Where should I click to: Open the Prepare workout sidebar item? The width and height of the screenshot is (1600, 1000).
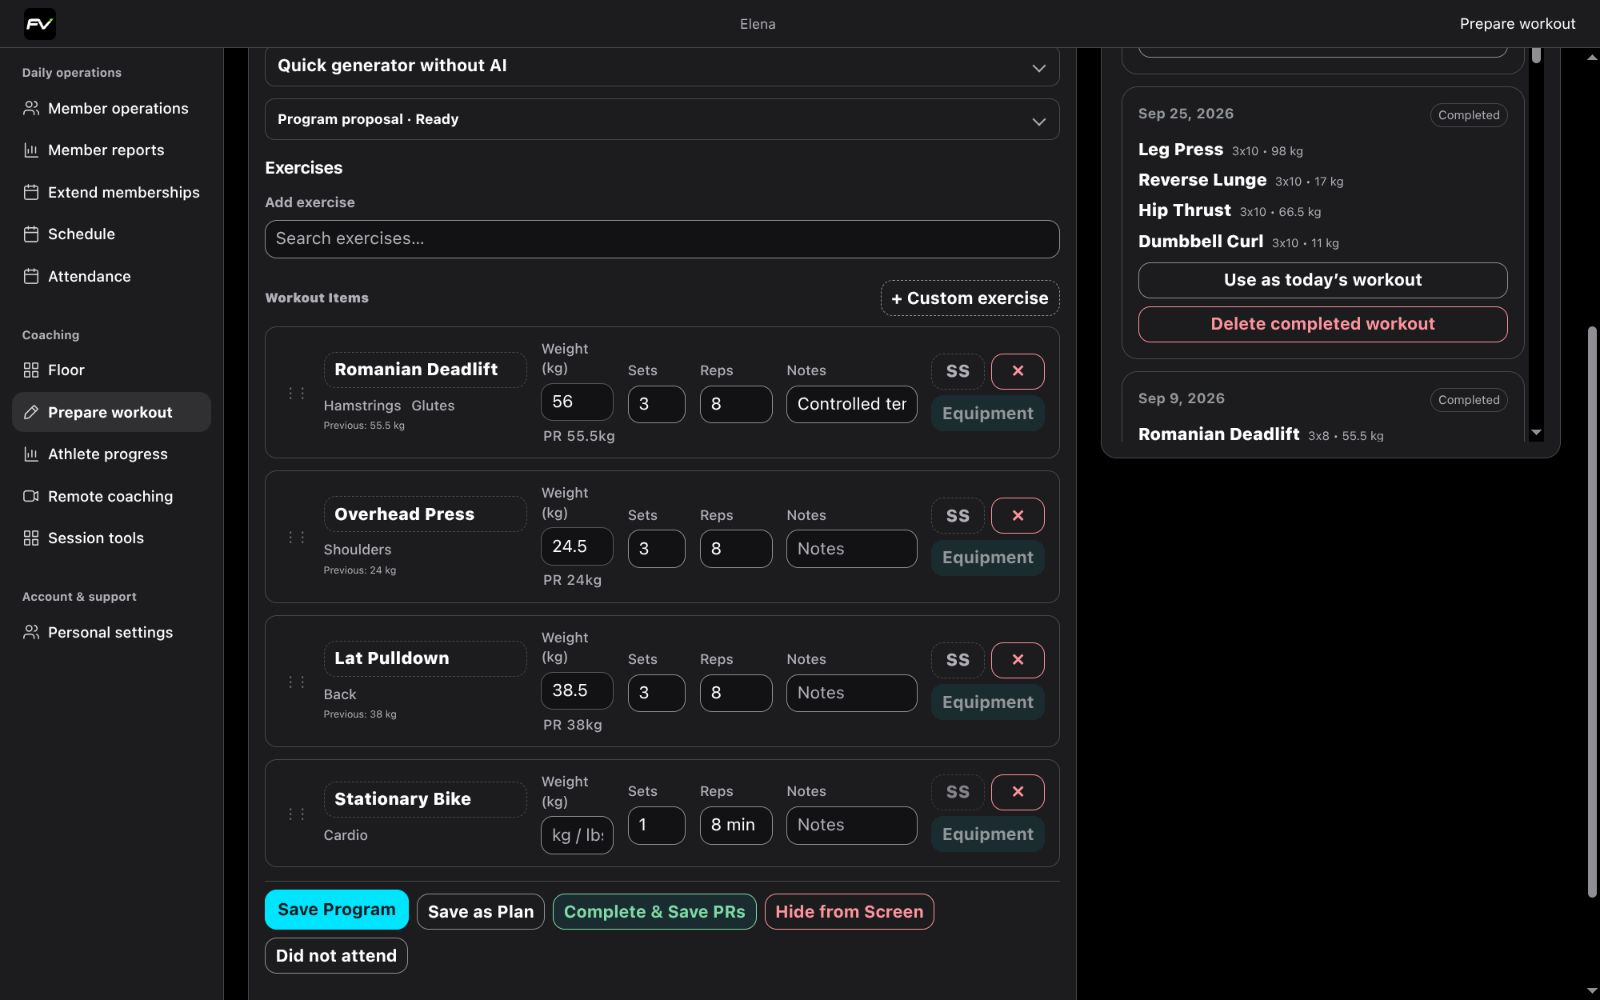(111, 412)
